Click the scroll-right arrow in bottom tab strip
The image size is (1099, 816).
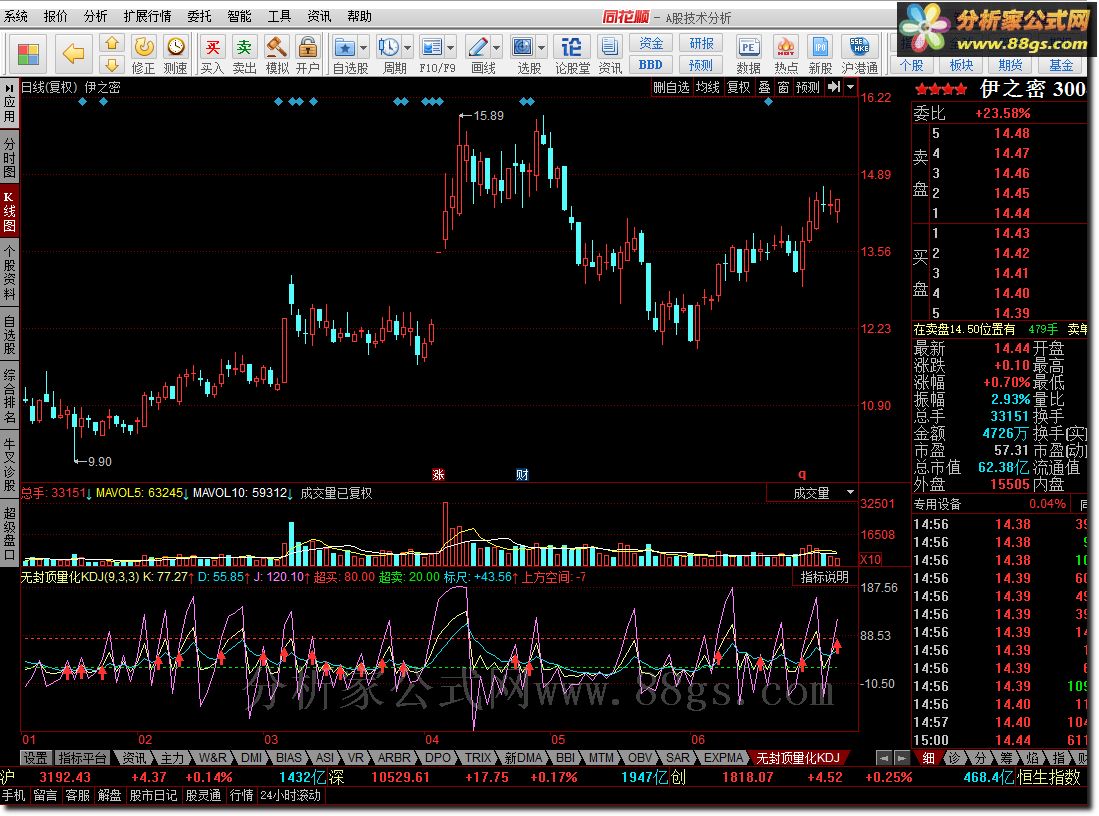[x=902, y=758]
